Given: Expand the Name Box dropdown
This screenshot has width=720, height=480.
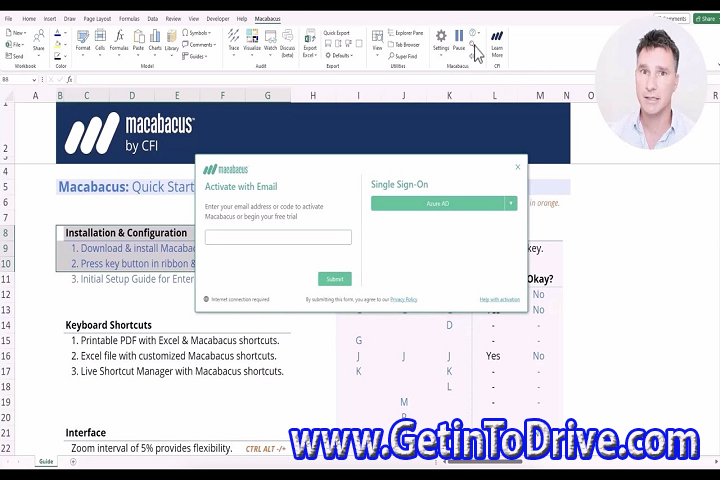Looking at the screenshot, I should 34,80.
